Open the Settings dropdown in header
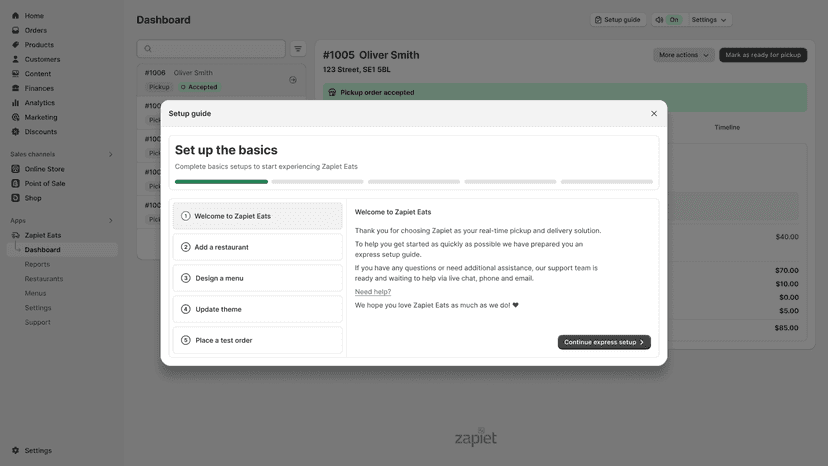The image size is (828, 466). coord(709,20)
